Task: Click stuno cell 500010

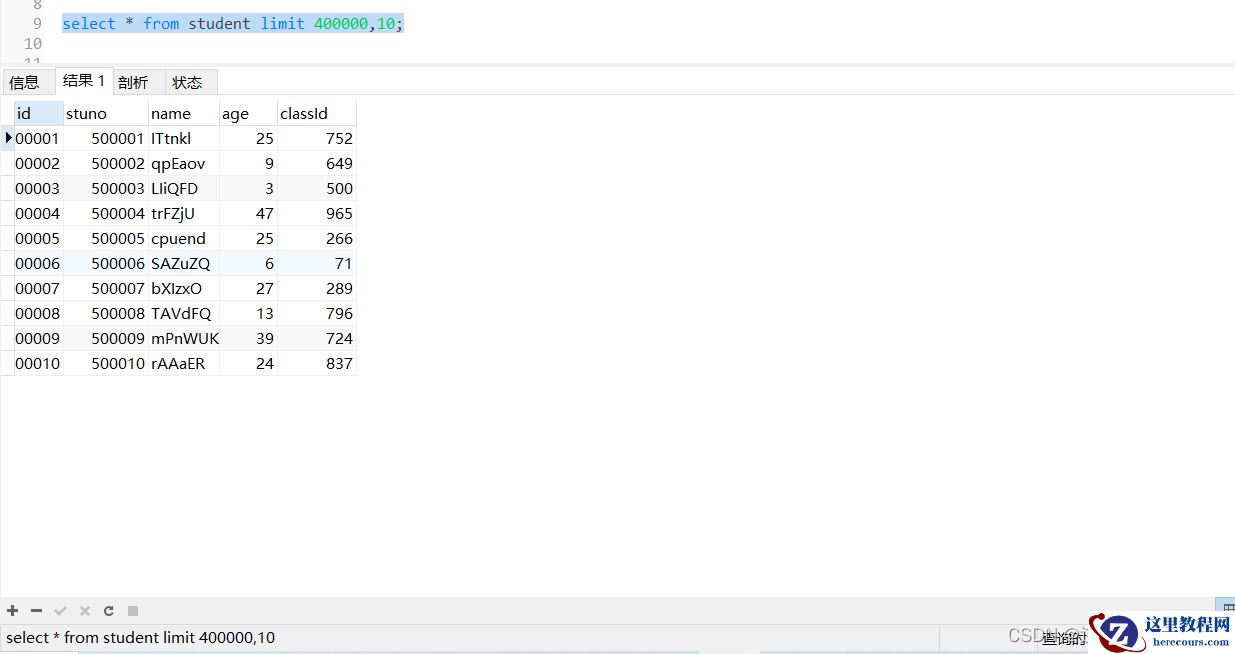Action: [x=106, y=363]
